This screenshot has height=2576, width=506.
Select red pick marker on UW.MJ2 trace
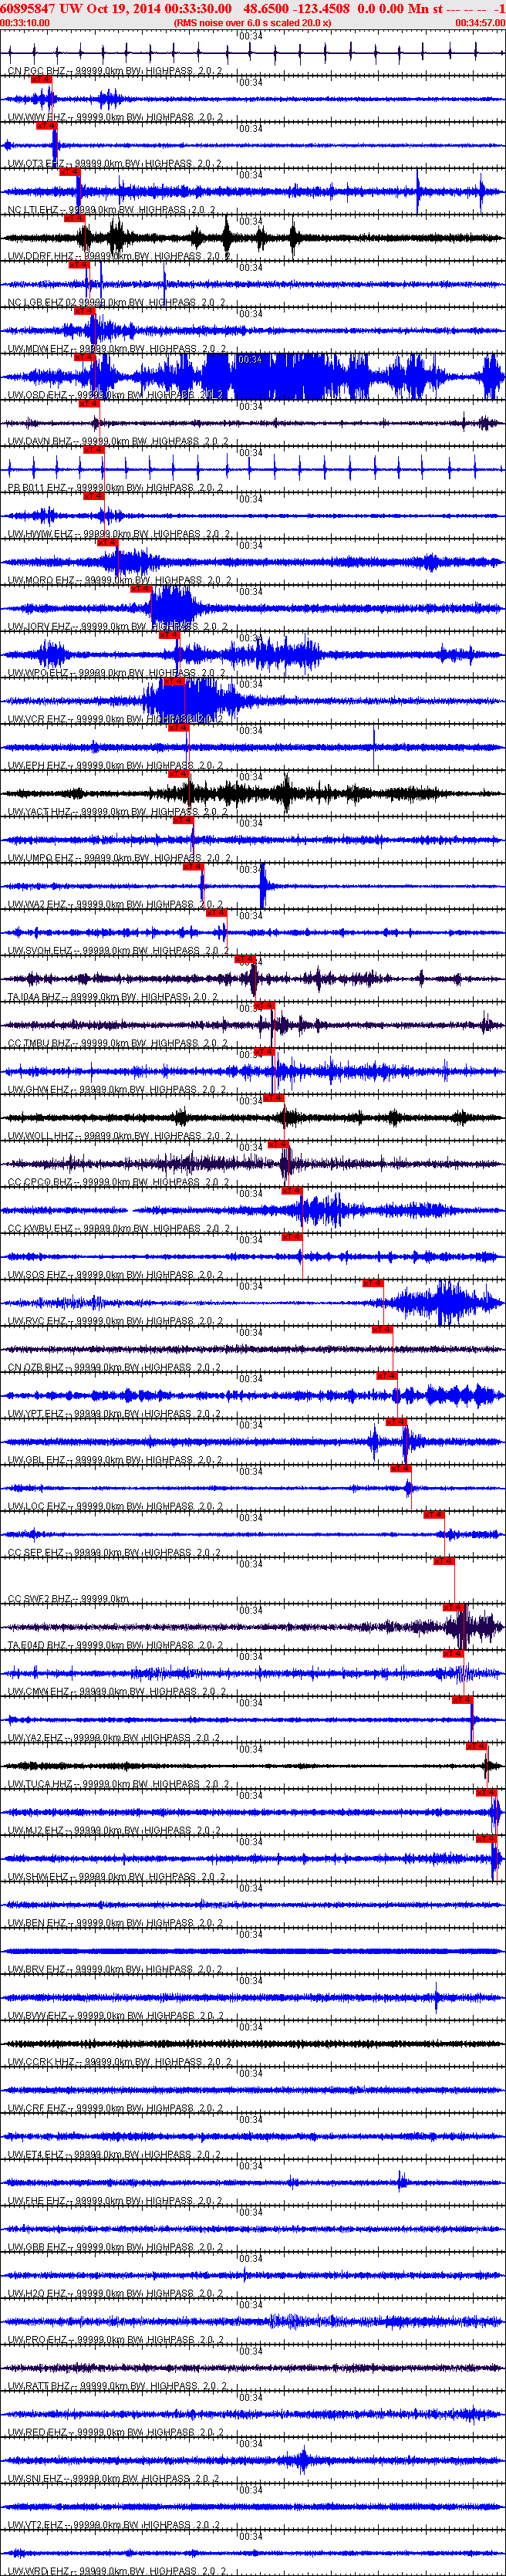pyautogui.click(x=487, y=1839)
